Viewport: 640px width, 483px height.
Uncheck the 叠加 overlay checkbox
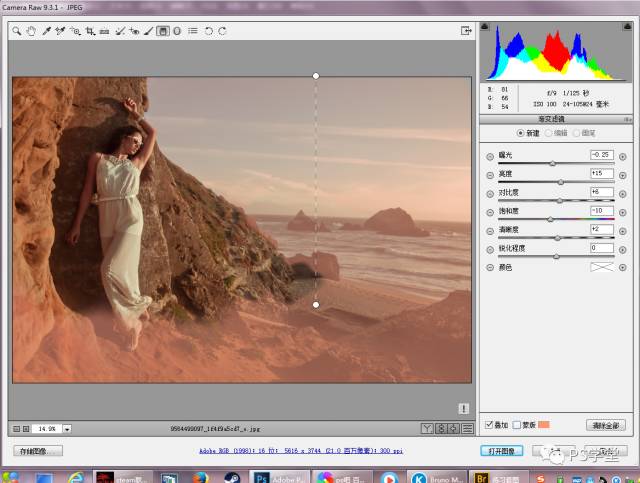tap(487, 425)
